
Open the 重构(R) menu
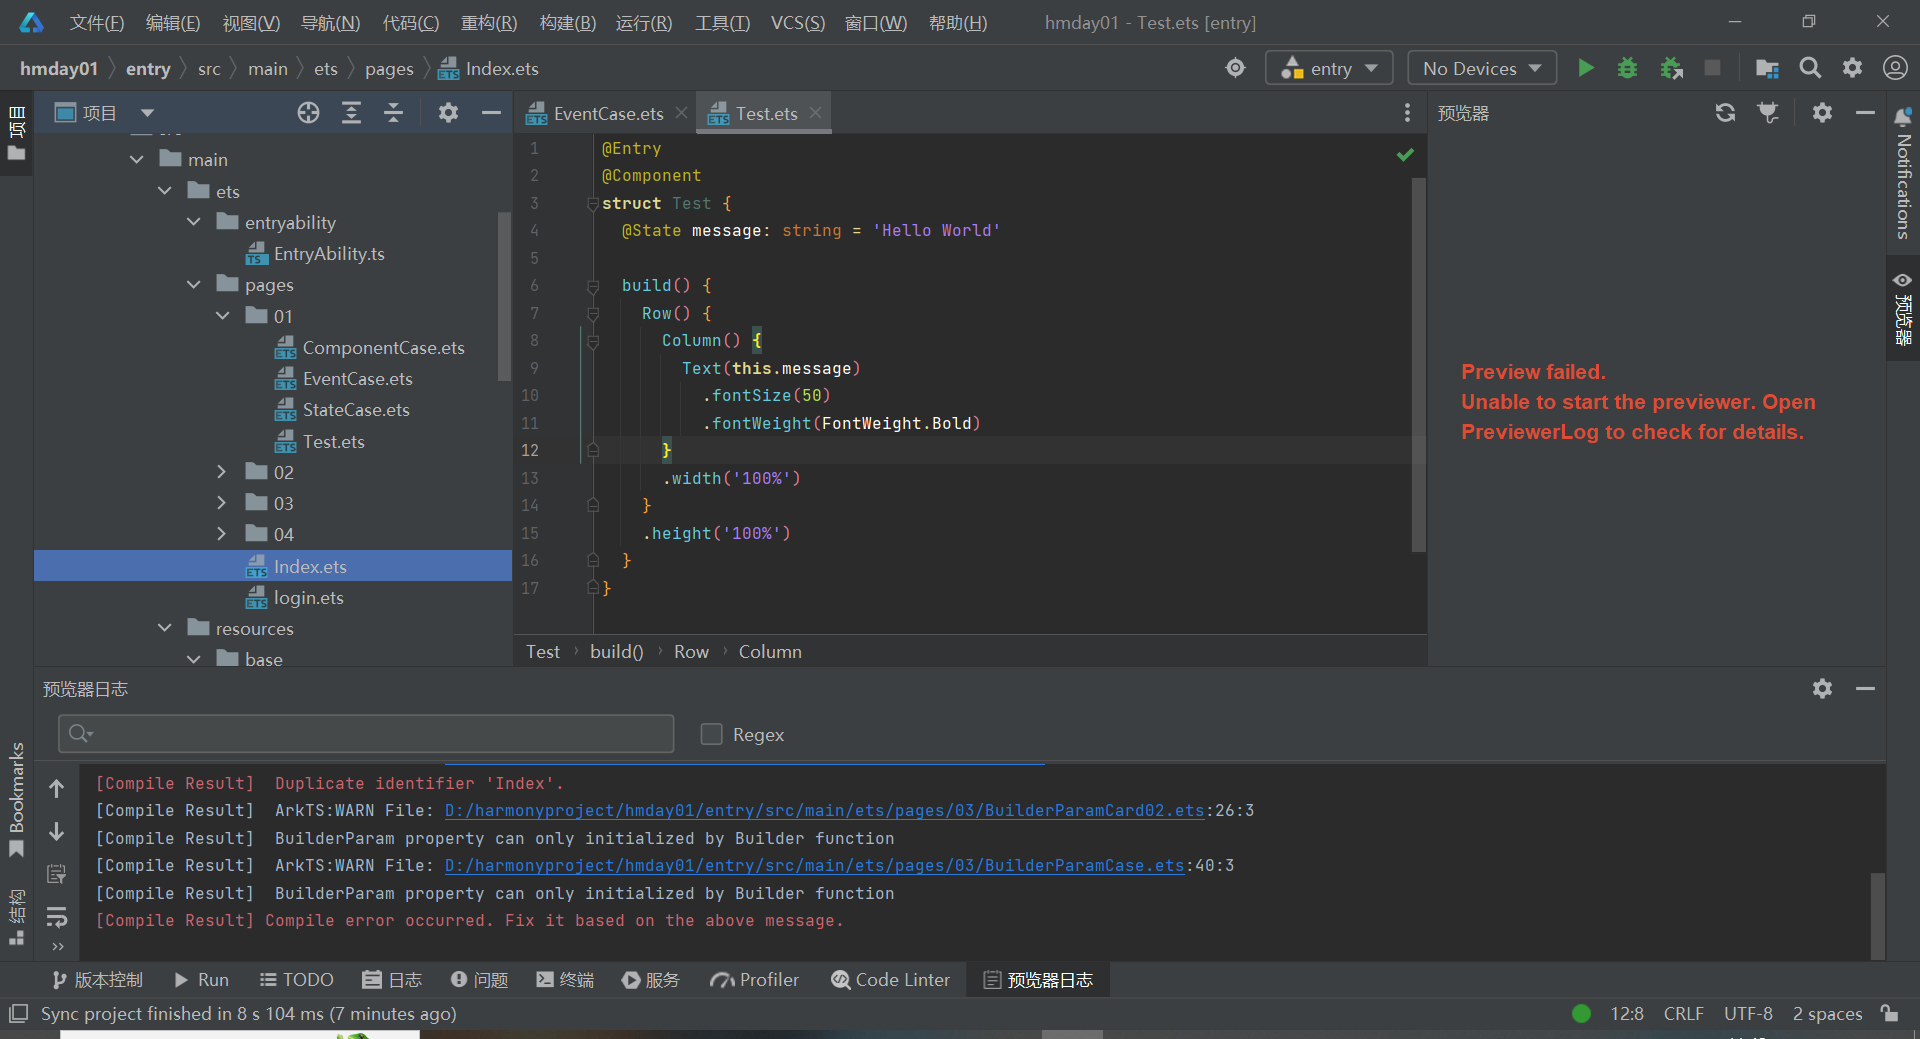[x=489, y=23]
